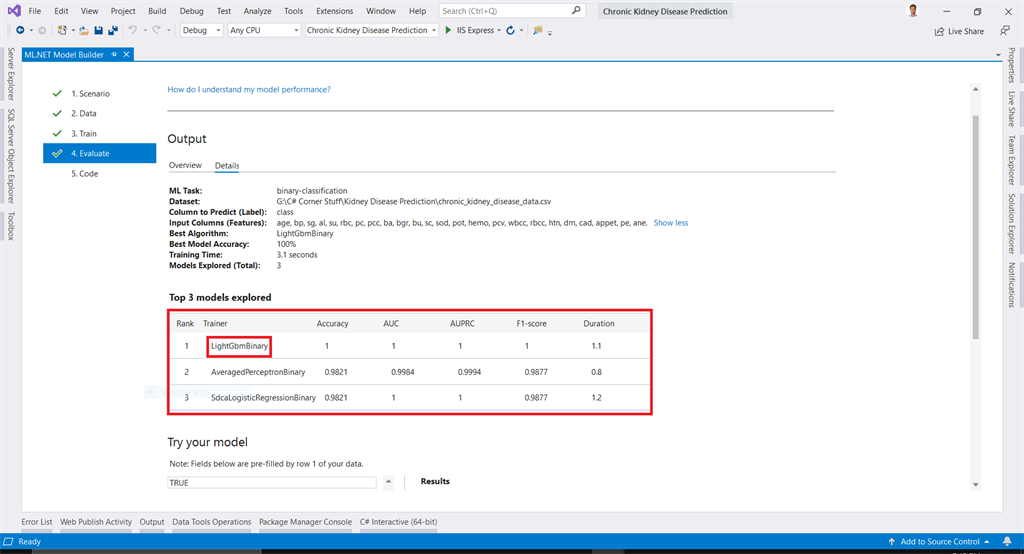Expand the refresh button dropdown arrow

521,31
